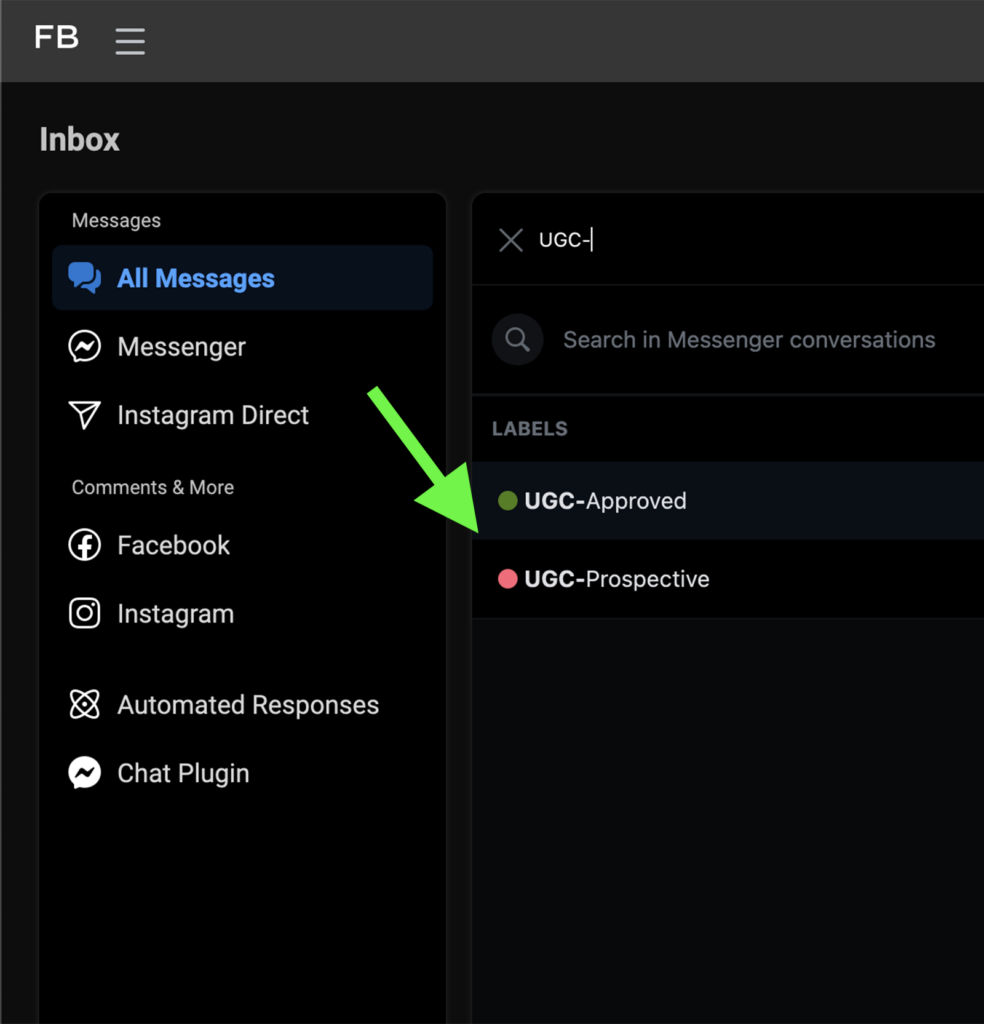The image size is (984, 1024).
Task: Click the Instagram Direct paper plane icon
Action: 84,415
